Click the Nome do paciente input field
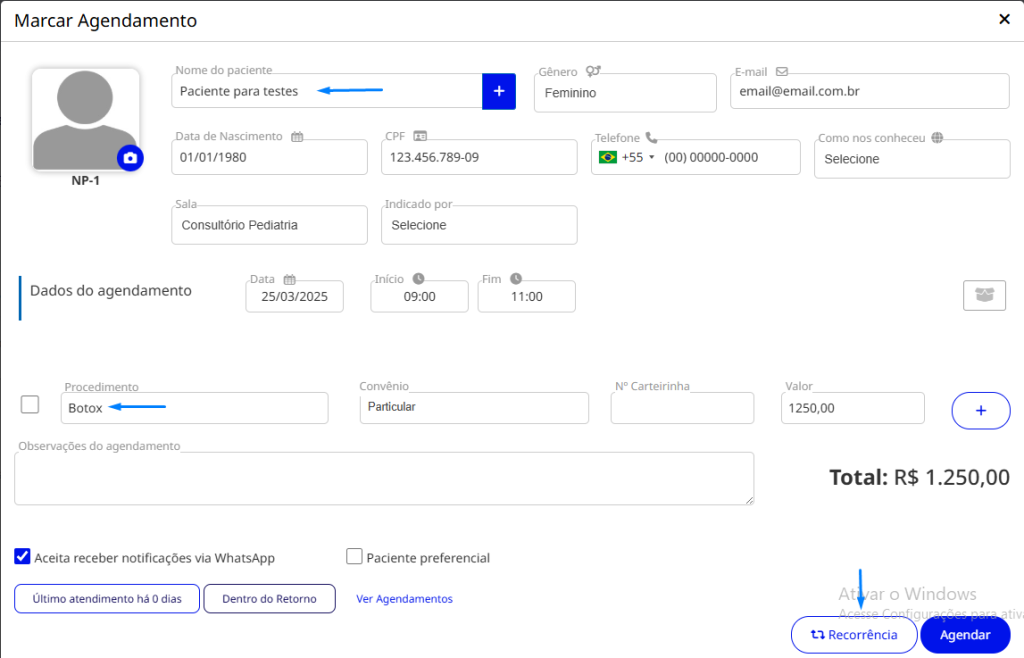Image resolution: width=1024 pixels, height=658 pixels. (327, 91)
